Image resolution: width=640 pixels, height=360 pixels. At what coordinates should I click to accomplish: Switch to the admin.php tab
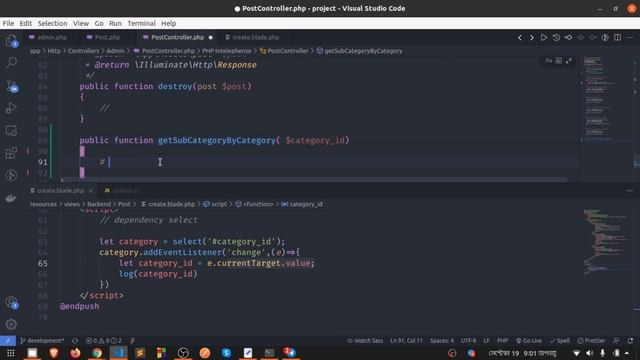pos(48,37)
